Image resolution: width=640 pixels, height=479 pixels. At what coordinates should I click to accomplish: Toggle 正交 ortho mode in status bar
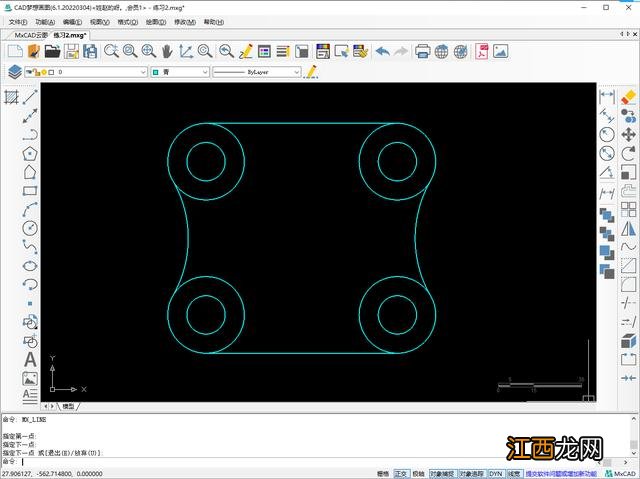[x=401, y=473]
